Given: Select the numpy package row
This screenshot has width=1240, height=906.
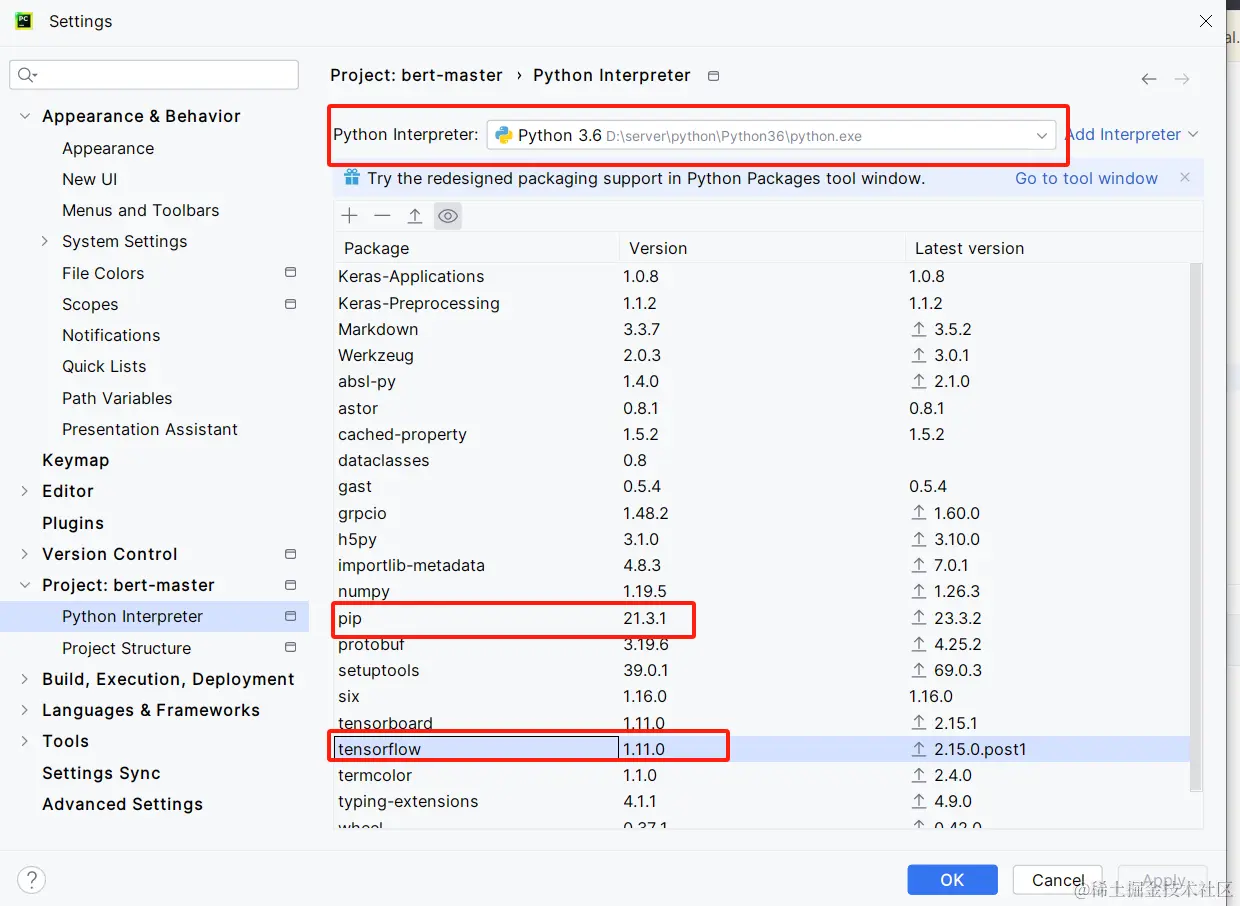Looking at the screenshot, I should coord(762,591).
